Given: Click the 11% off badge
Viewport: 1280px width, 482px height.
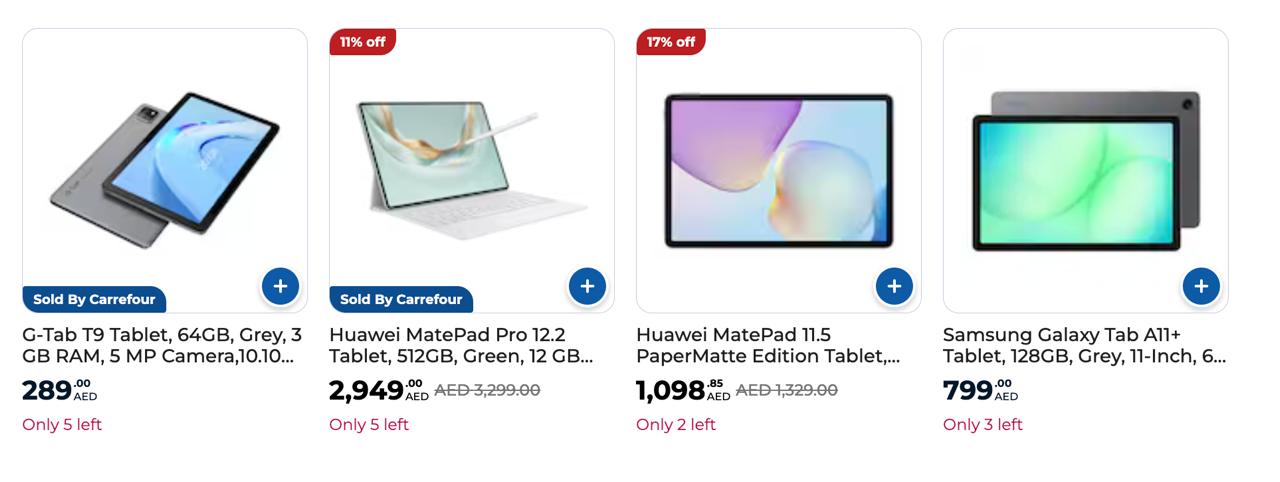Looking at the screenshot, I should pyautogui.click(x=362, y=42).
